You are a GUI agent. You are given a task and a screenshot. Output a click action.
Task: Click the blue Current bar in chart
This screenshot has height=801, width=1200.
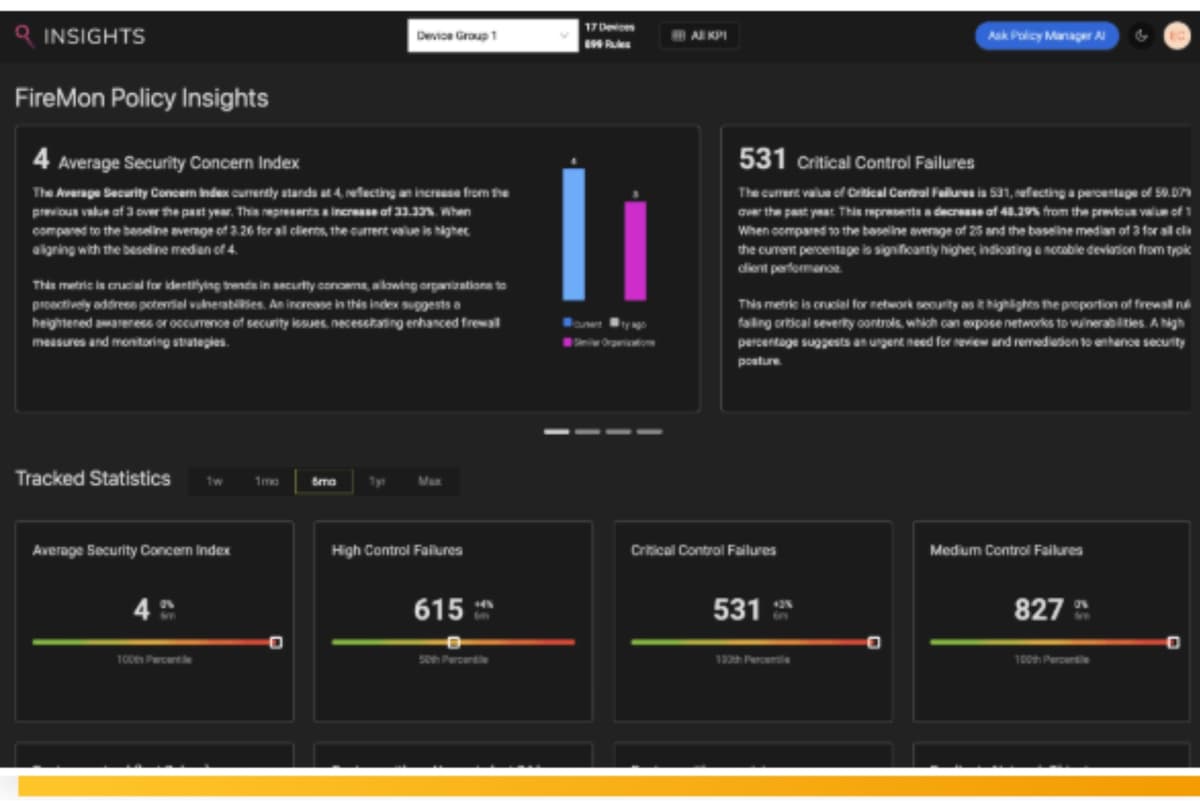[x=573, y=234]
